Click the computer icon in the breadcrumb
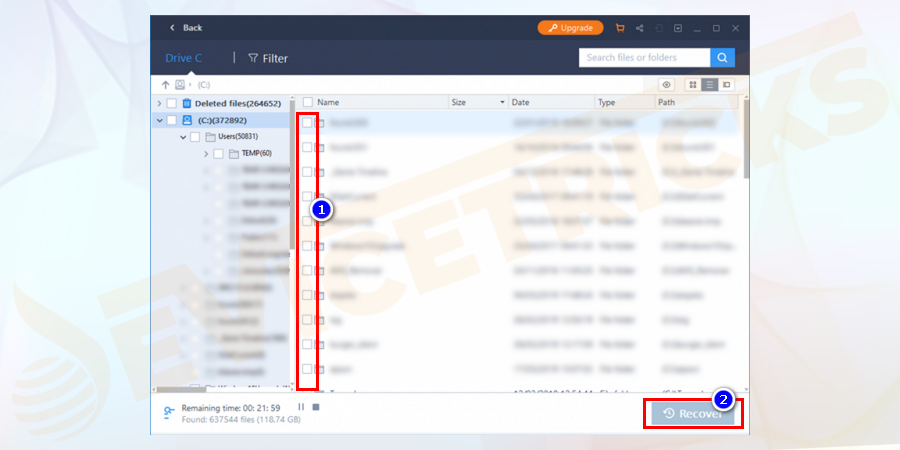Viewport: 900px width, 450px height. point(180,85)
